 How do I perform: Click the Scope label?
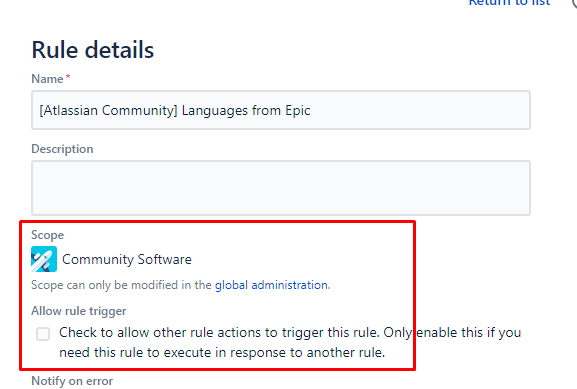pyautogui.click(x=47, y=235)
